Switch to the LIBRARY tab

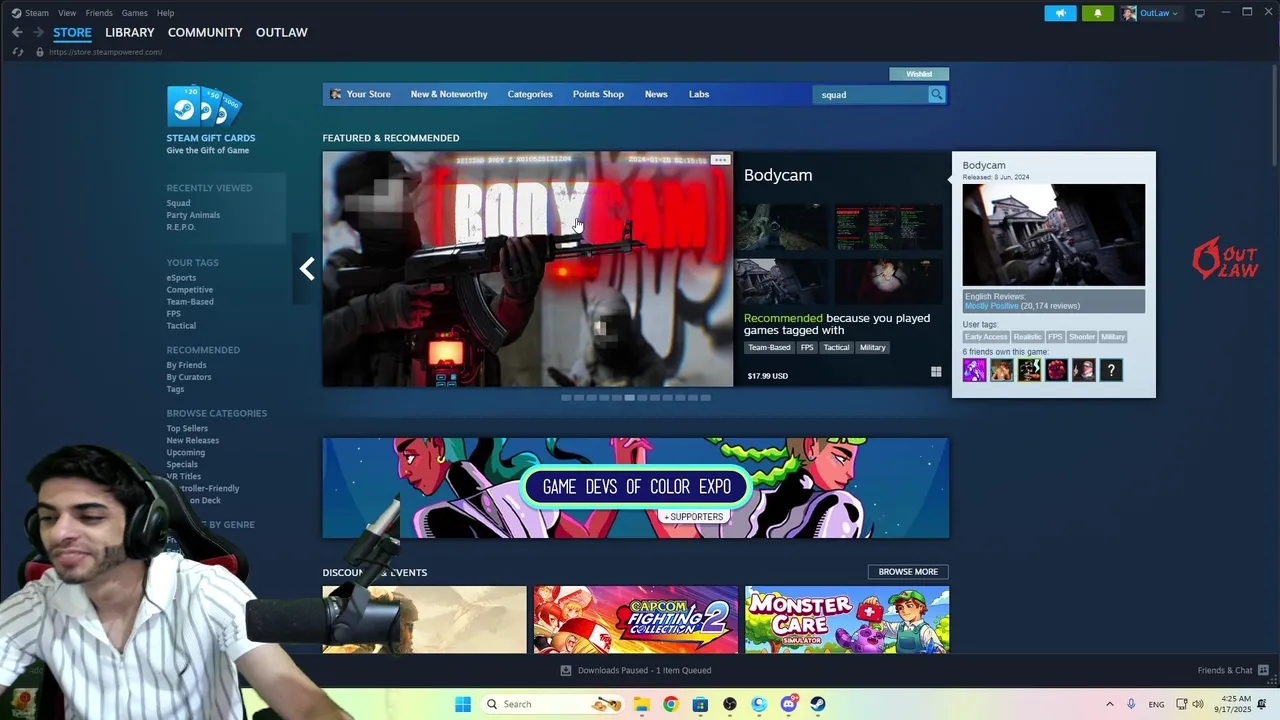pos(130,32)
